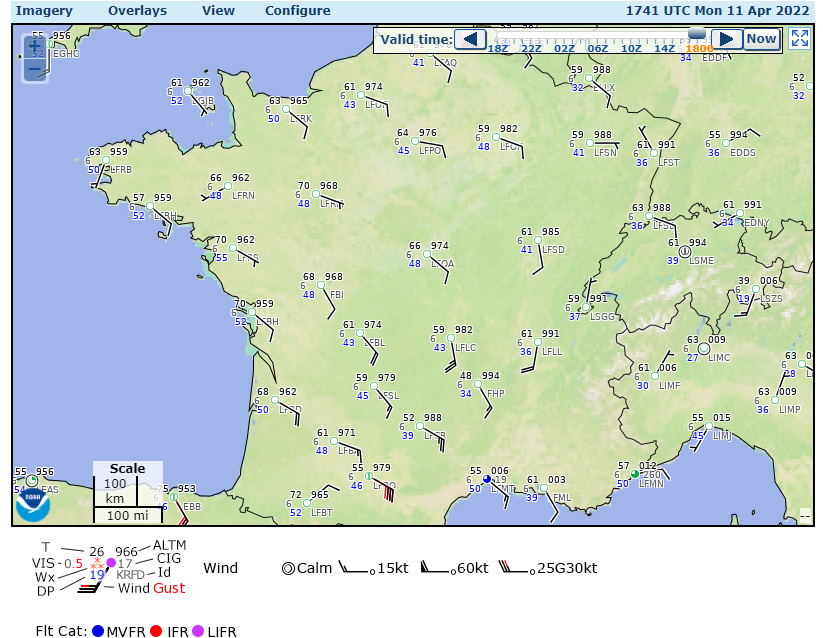Zoom in using the map plus icon
This screenshot has width=823, height=638.
pos(33,45)
